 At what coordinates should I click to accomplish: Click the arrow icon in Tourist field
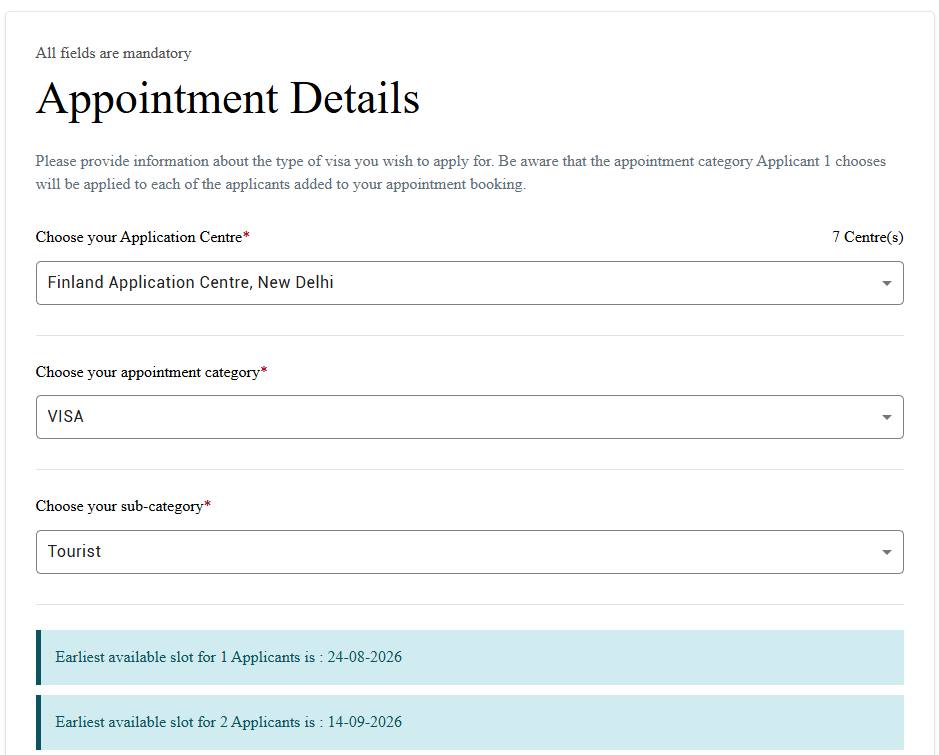[887, 552]
